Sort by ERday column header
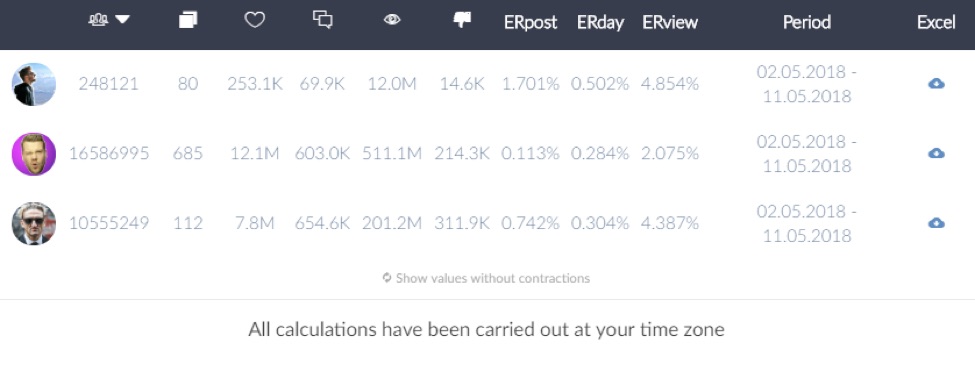This screenshot has width=975, height=379. click(600, 23)
